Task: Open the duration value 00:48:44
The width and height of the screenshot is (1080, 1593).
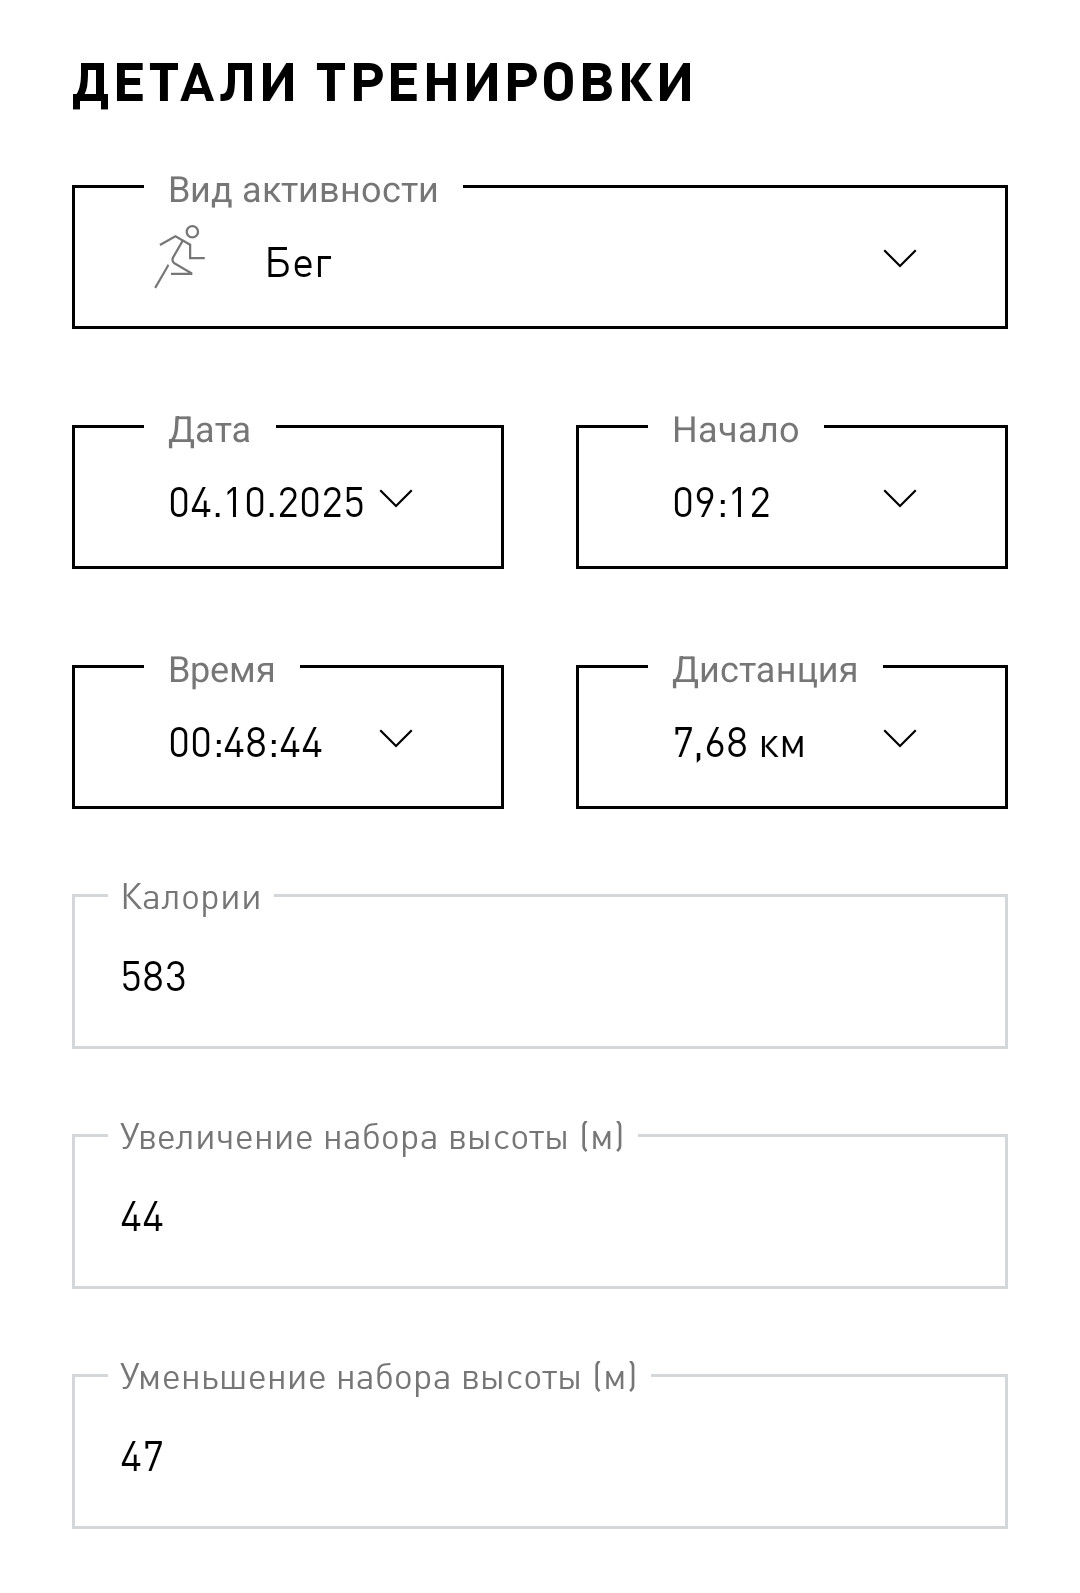Action: (x=245, y=743)
